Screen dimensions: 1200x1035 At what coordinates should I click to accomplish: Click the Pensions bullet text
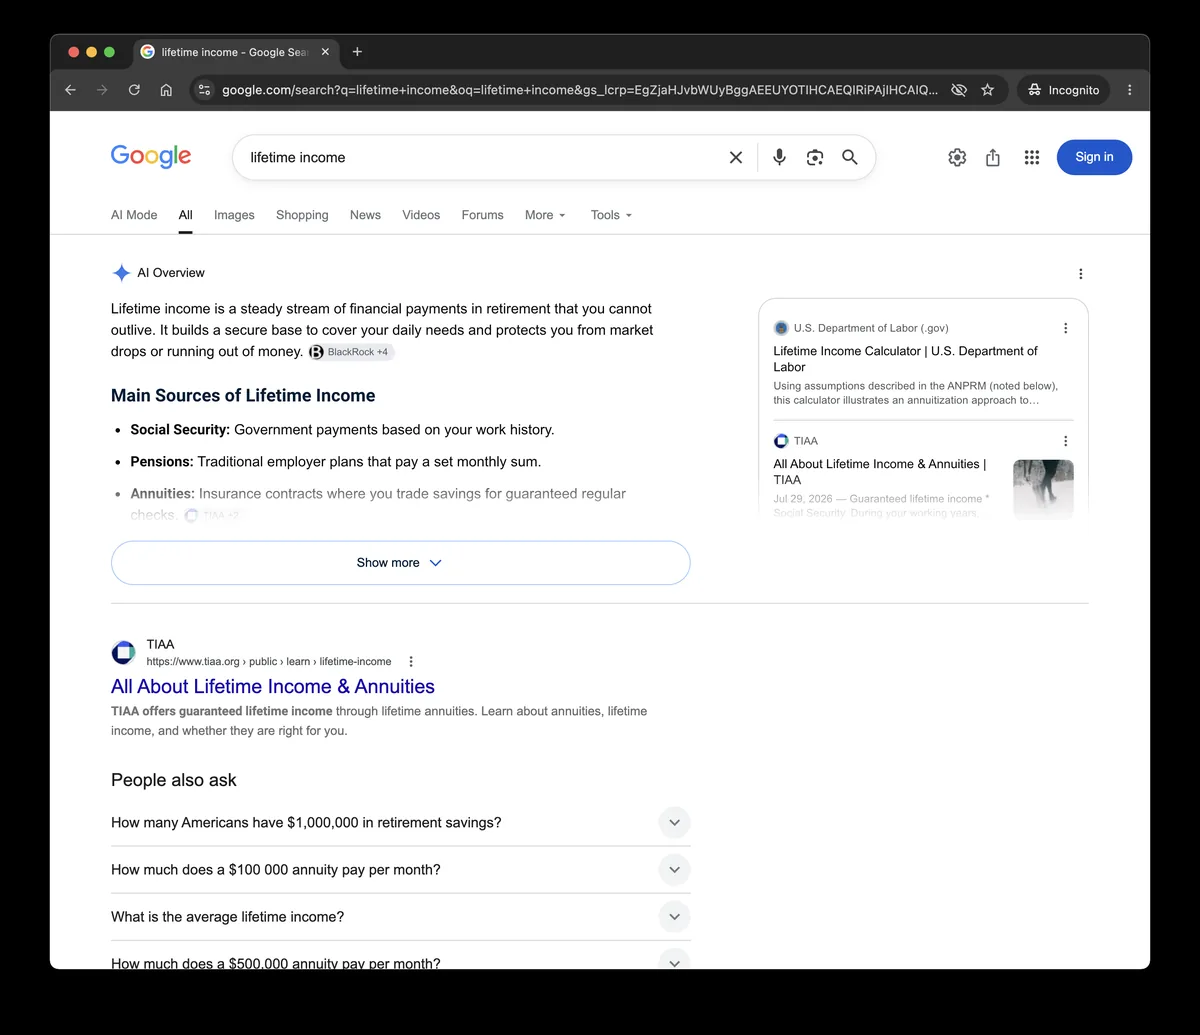[x=335, y=462]
